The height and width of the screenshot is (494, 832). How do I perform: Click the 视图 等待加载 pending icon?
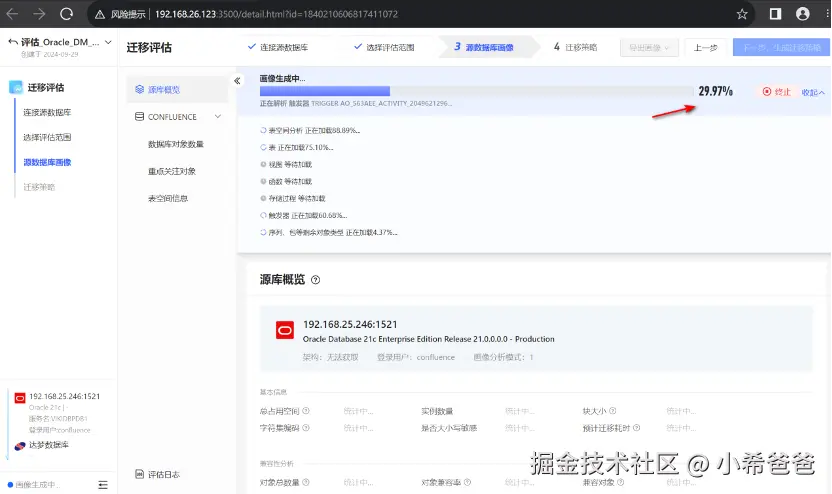pos(263,164)
